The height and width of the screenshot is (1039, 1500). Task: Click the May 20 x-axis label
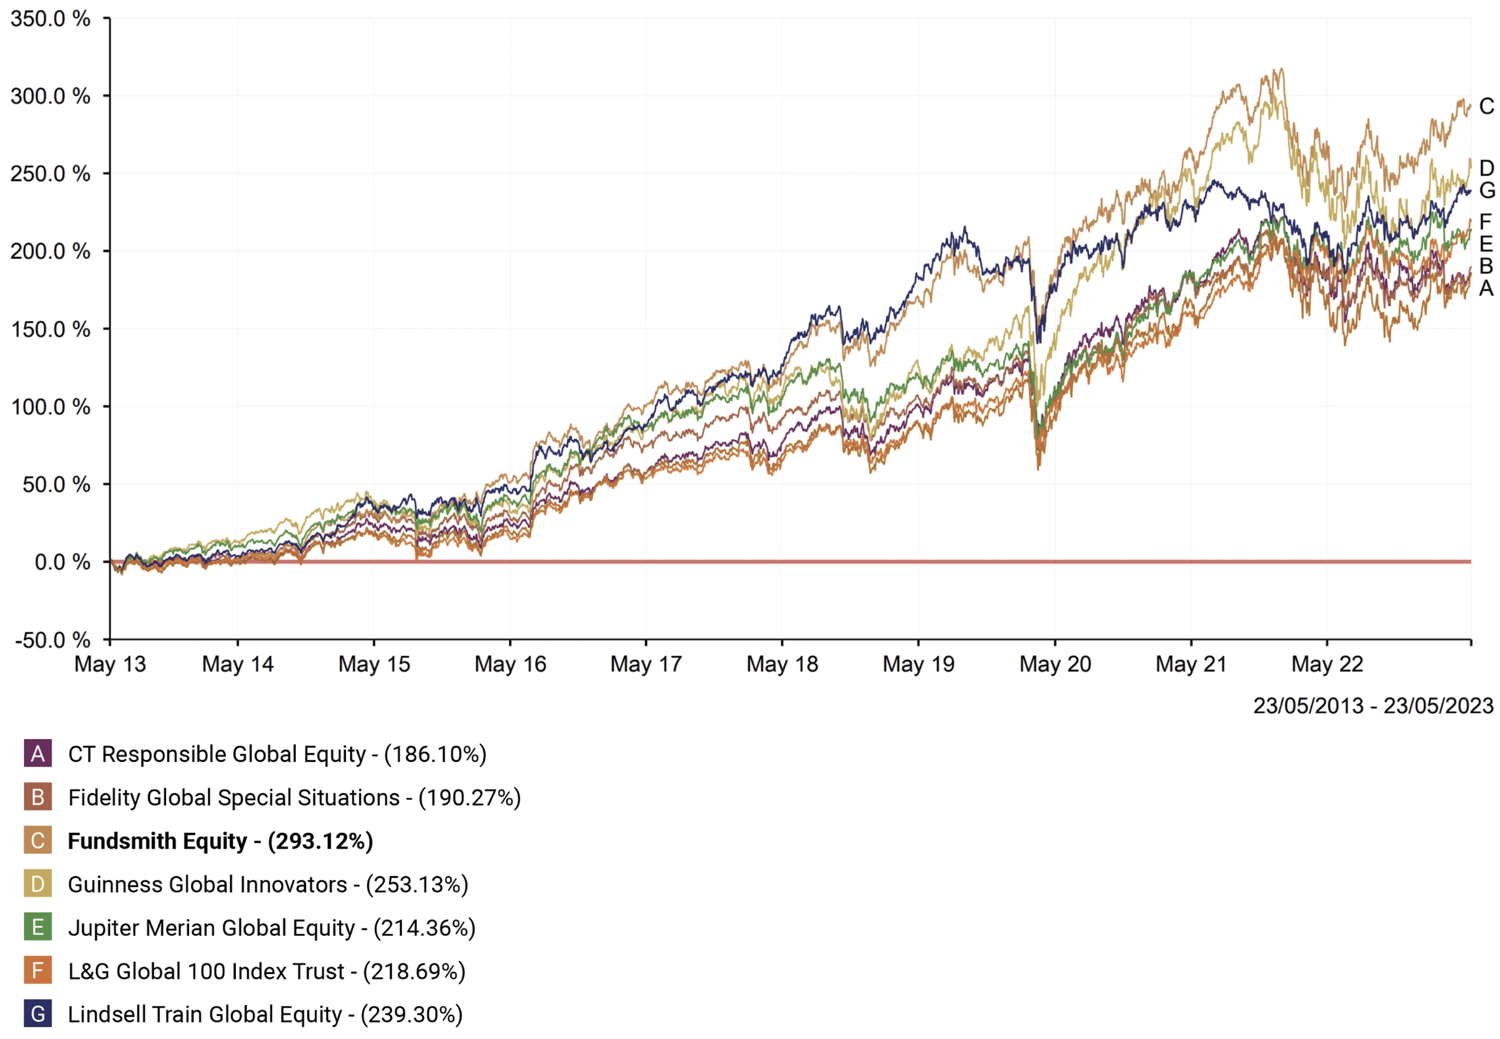tap(1055, 664)
